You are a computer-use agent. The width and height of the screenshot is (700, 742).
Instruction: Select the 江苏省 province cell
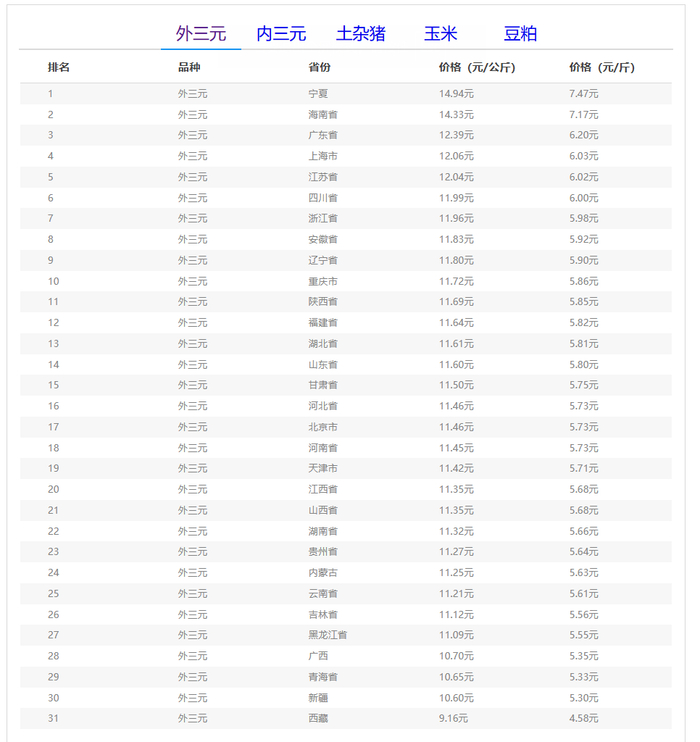pyautogui.click(x=323, y=177)
